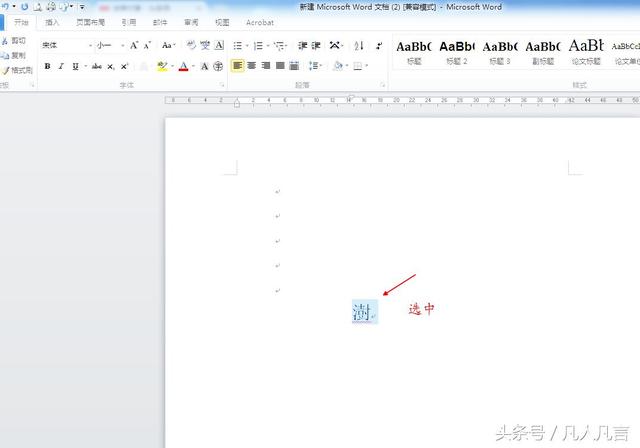Click the red font color button
Screen dimensions: 640x448
[184, 66]
